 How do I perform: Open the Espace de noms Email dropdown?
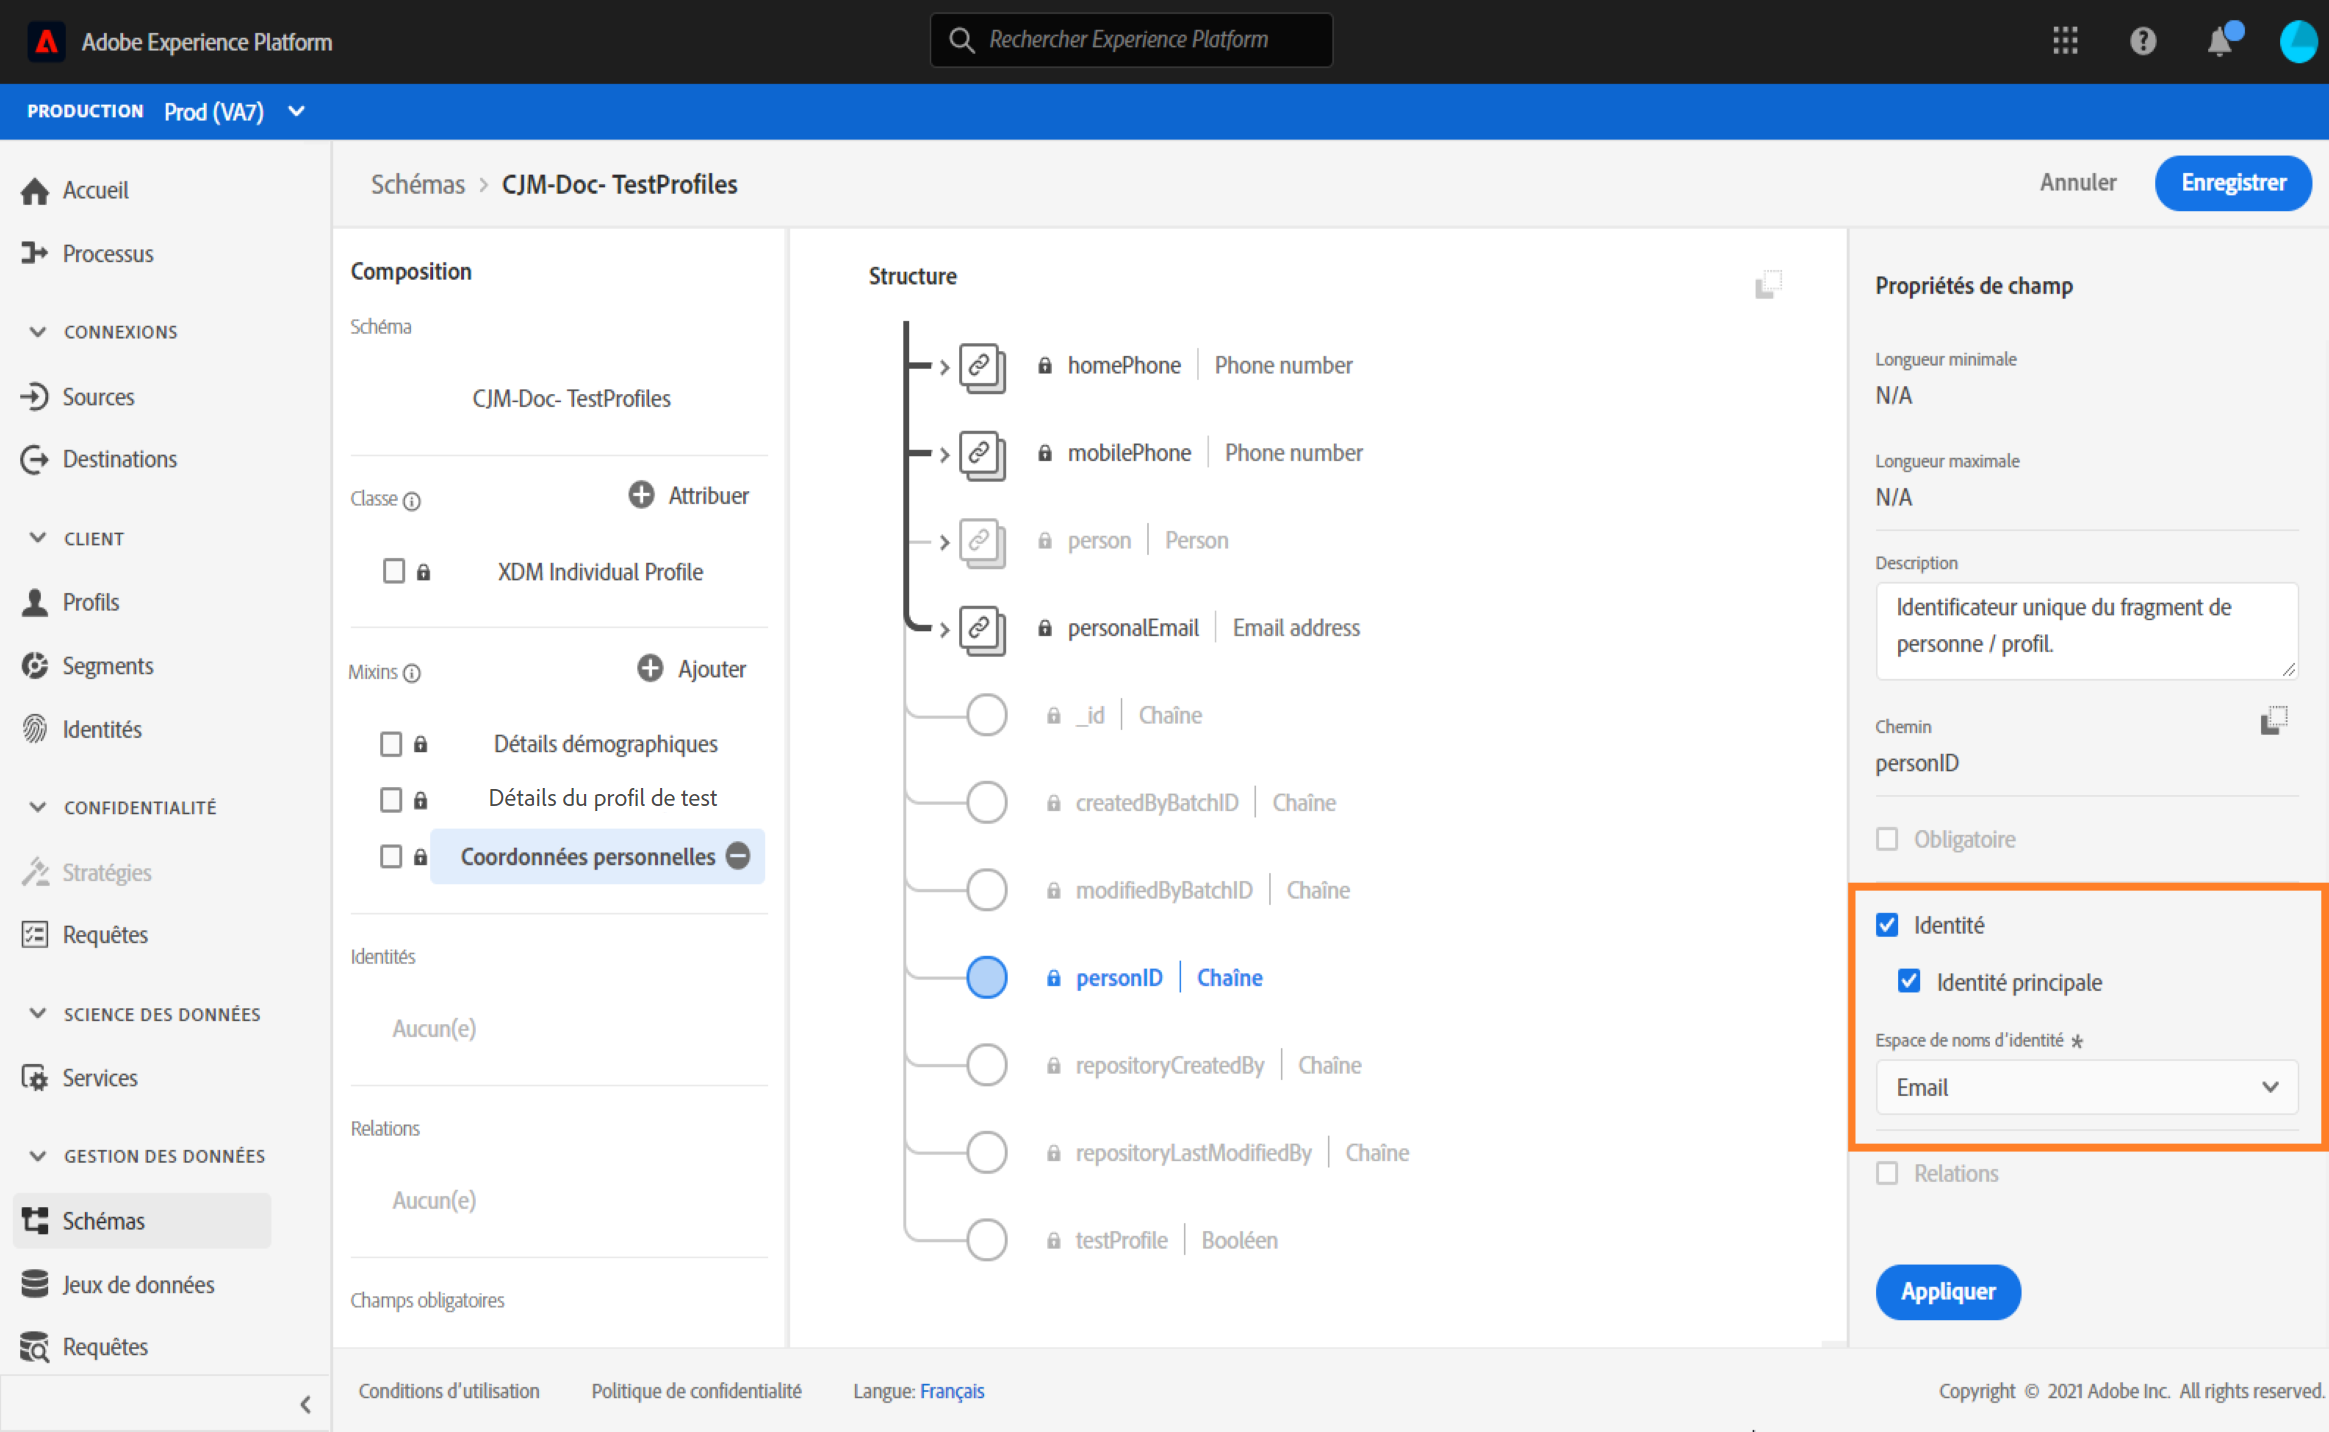[x=2086, y=1087]
